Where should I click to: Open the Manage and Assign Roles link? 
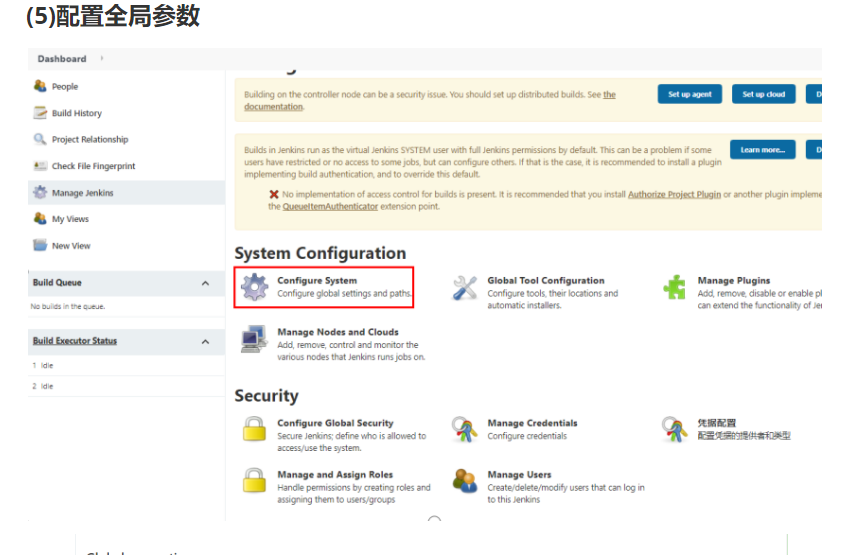click(335, 475)
